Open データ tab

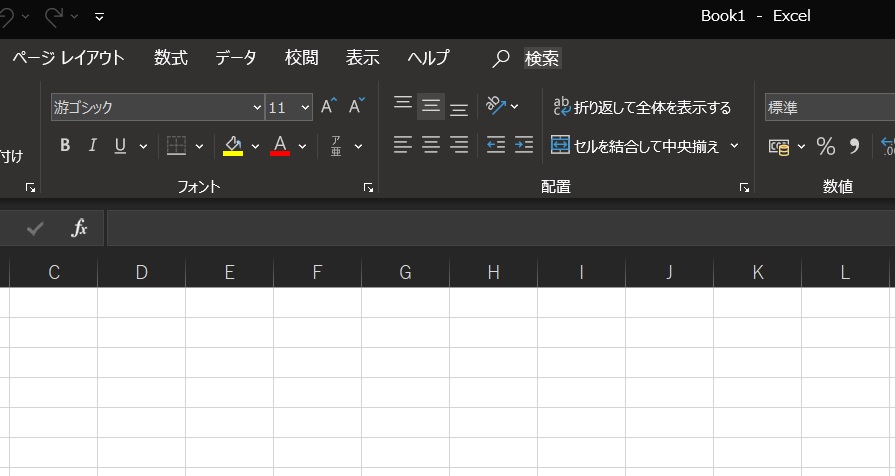(x=236, y=58)
